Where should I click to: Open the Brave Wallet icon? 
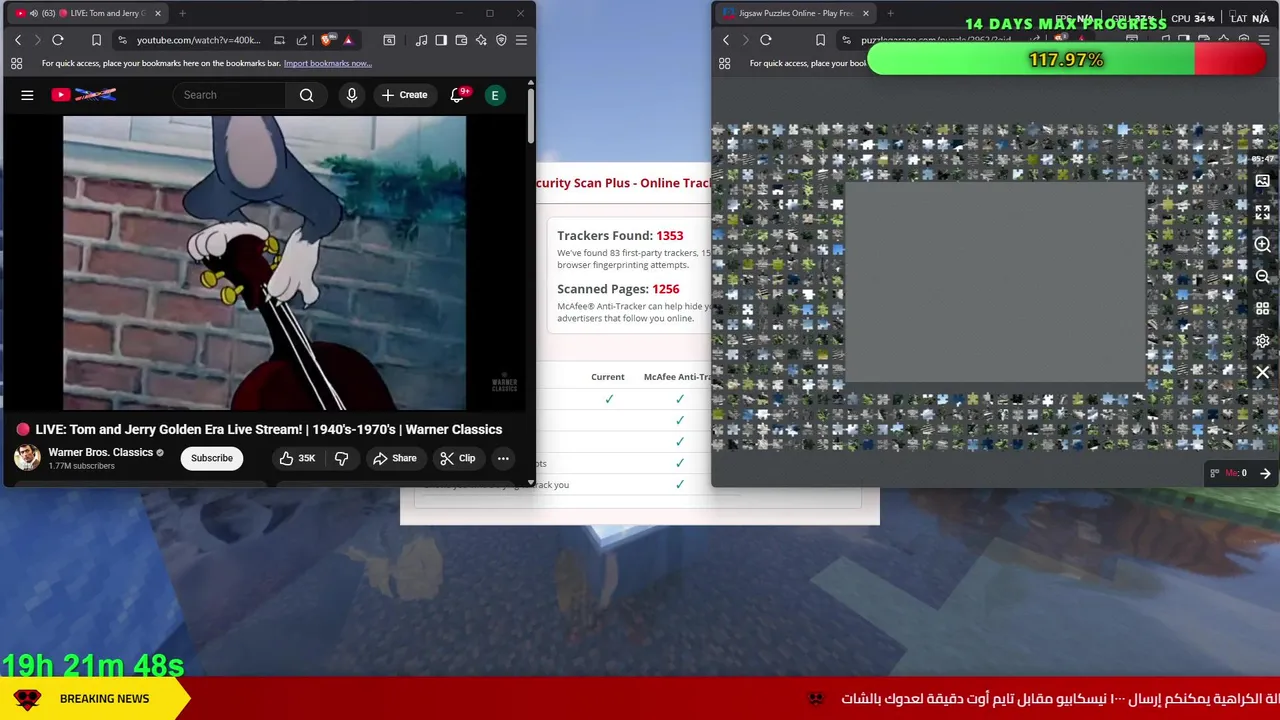tap(461, 40)
